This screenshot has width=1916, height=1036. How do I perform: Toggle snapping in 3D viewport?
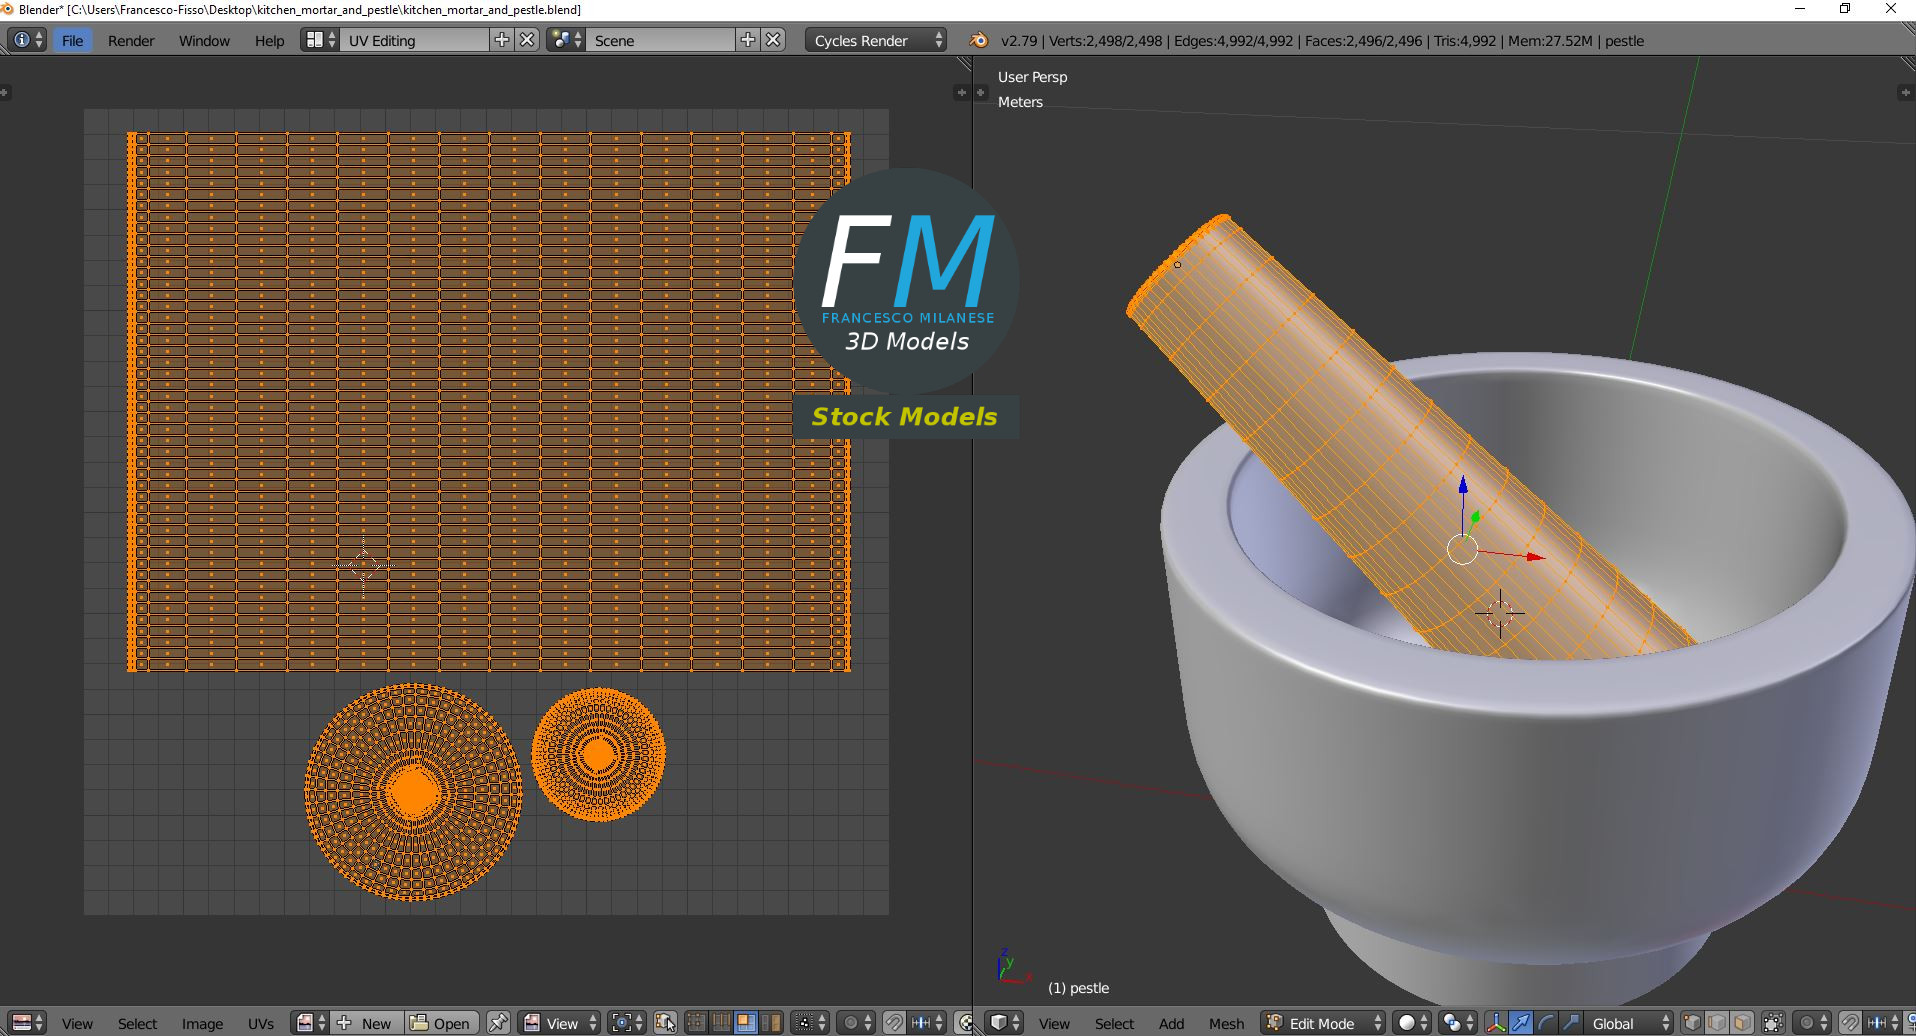[1851, 1023]
